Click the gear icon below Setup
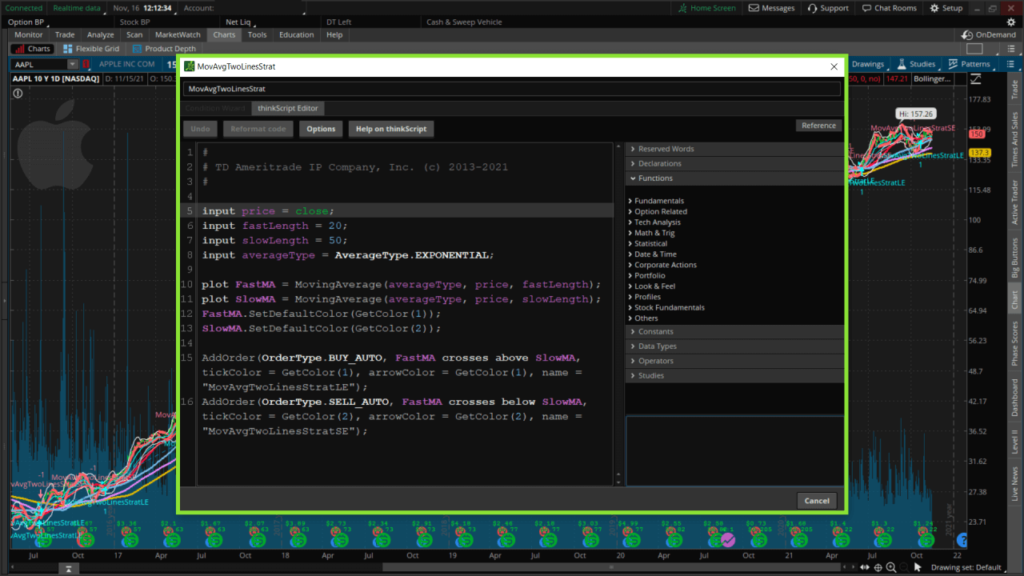This screenshot has height=576, width=1024. point(1011,22)
